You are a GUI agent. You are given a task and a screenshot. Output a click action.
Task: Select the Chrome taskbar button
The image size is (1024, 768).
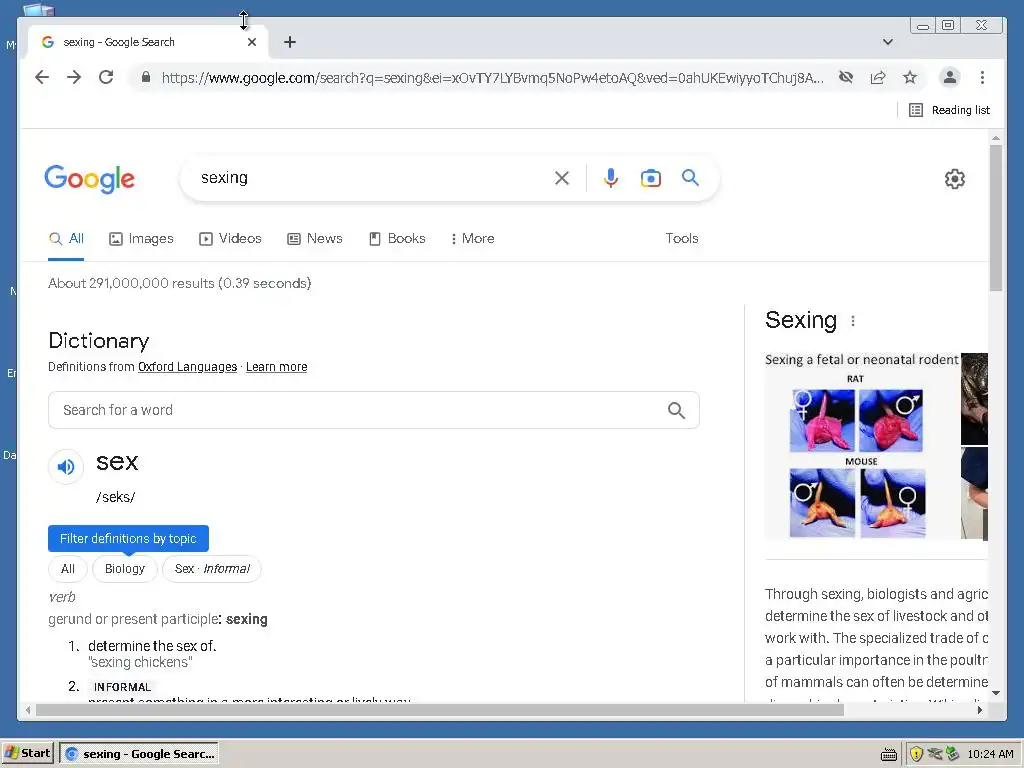coord(139,754)
